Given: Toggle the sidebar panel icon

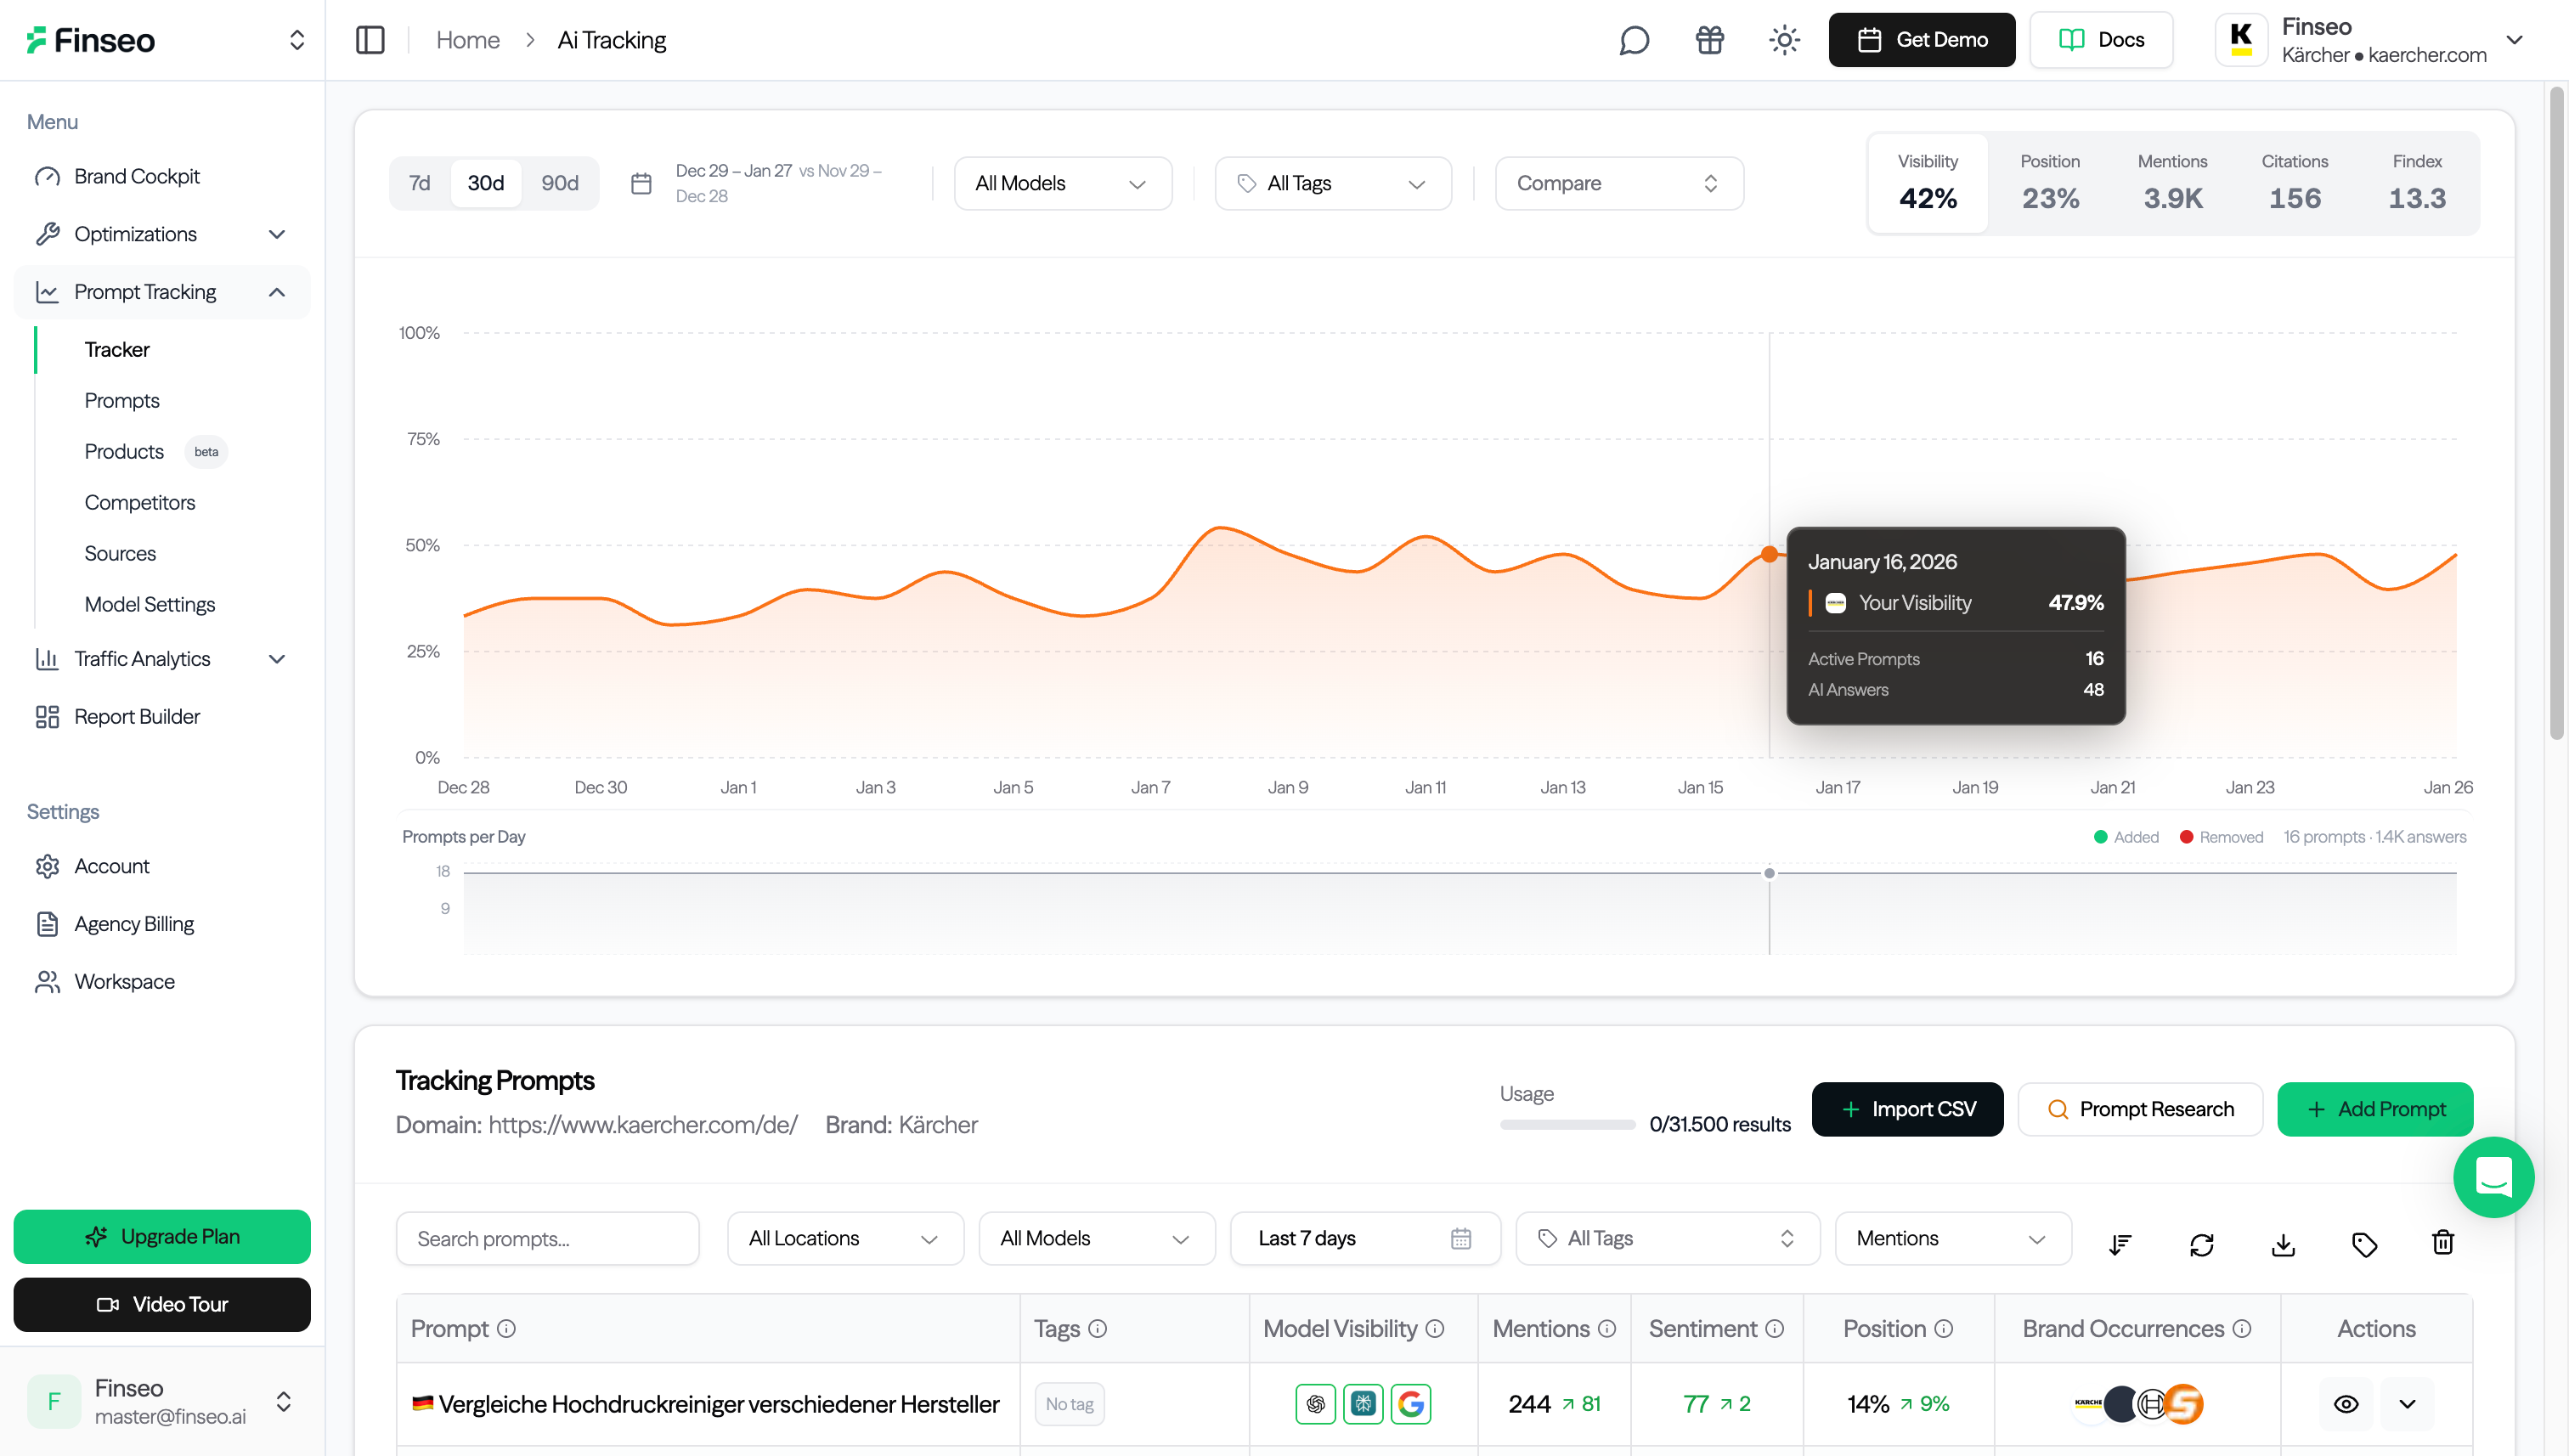Looking at the screenshot, I should [370, 40].
